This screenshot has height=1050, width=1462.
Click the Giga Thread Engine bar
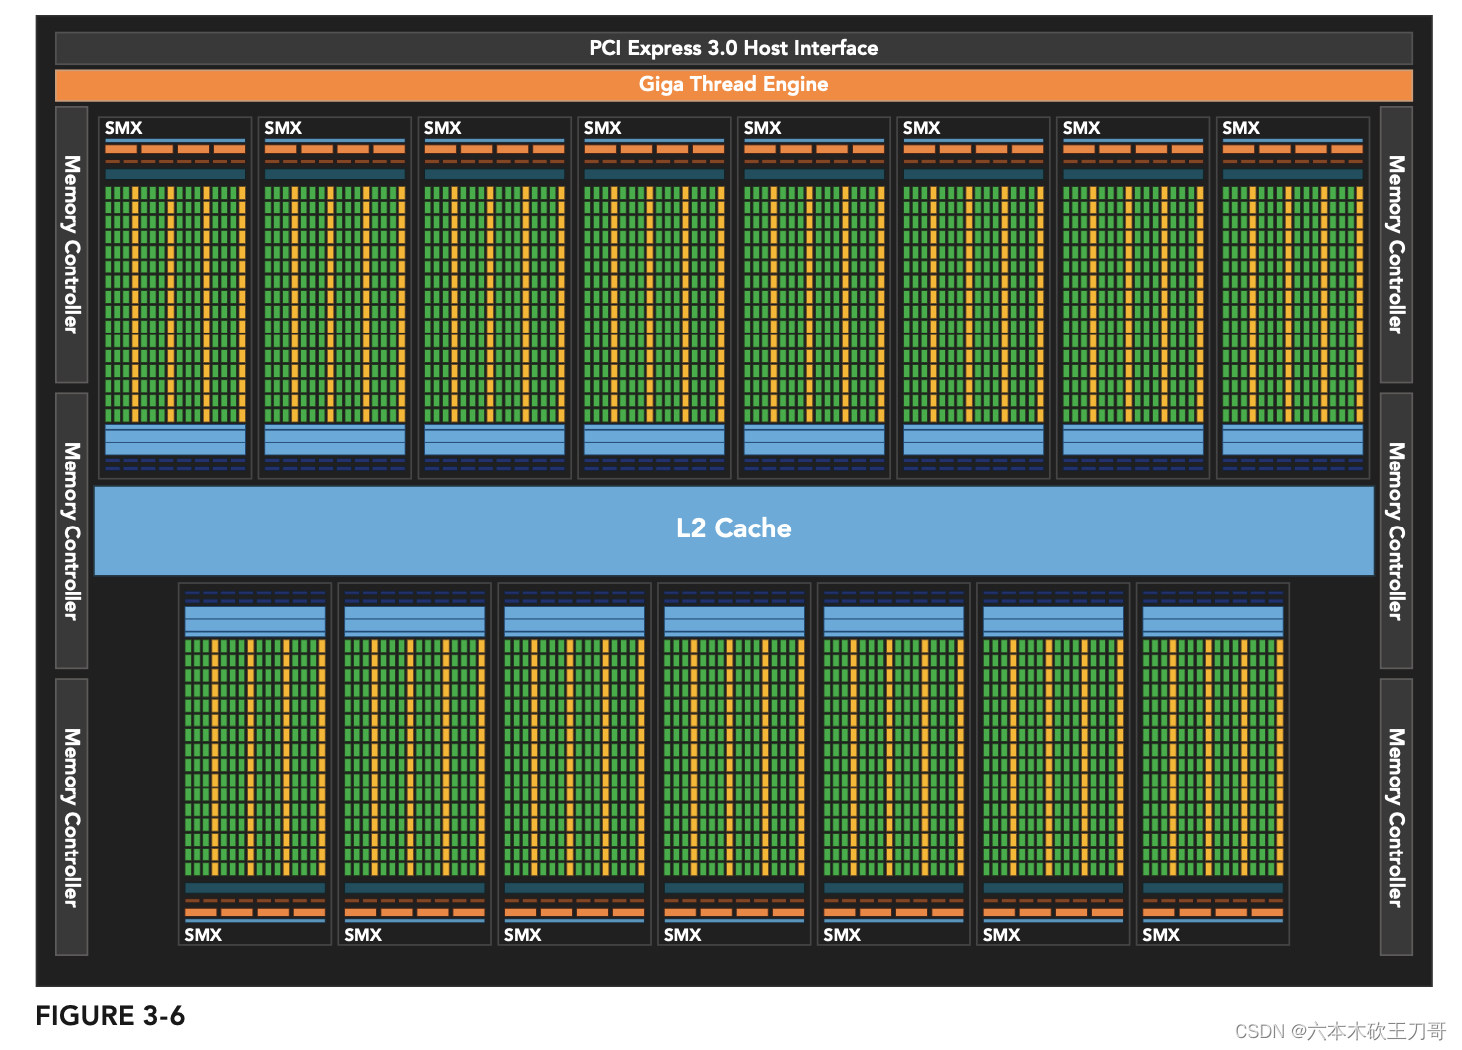point(733,85)
